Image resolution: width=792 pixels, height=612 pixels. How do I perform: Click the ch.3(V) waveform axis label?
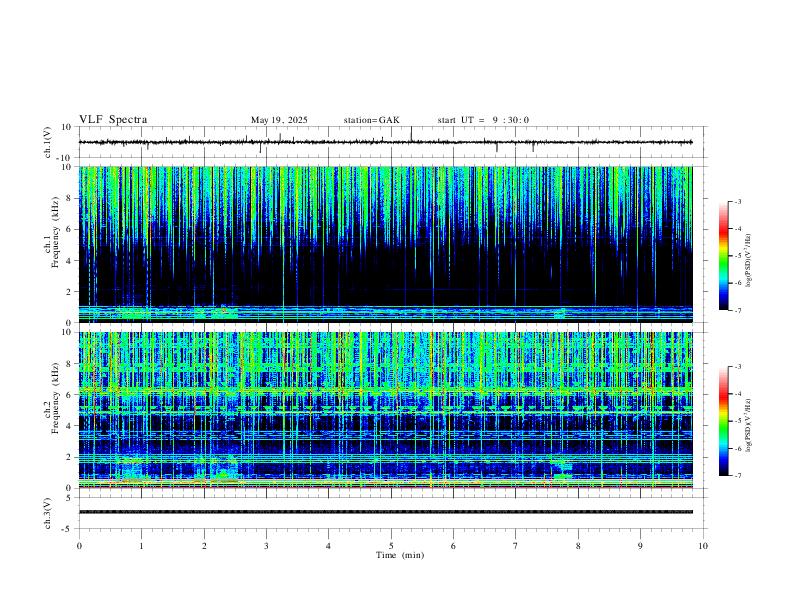point(48,513)
